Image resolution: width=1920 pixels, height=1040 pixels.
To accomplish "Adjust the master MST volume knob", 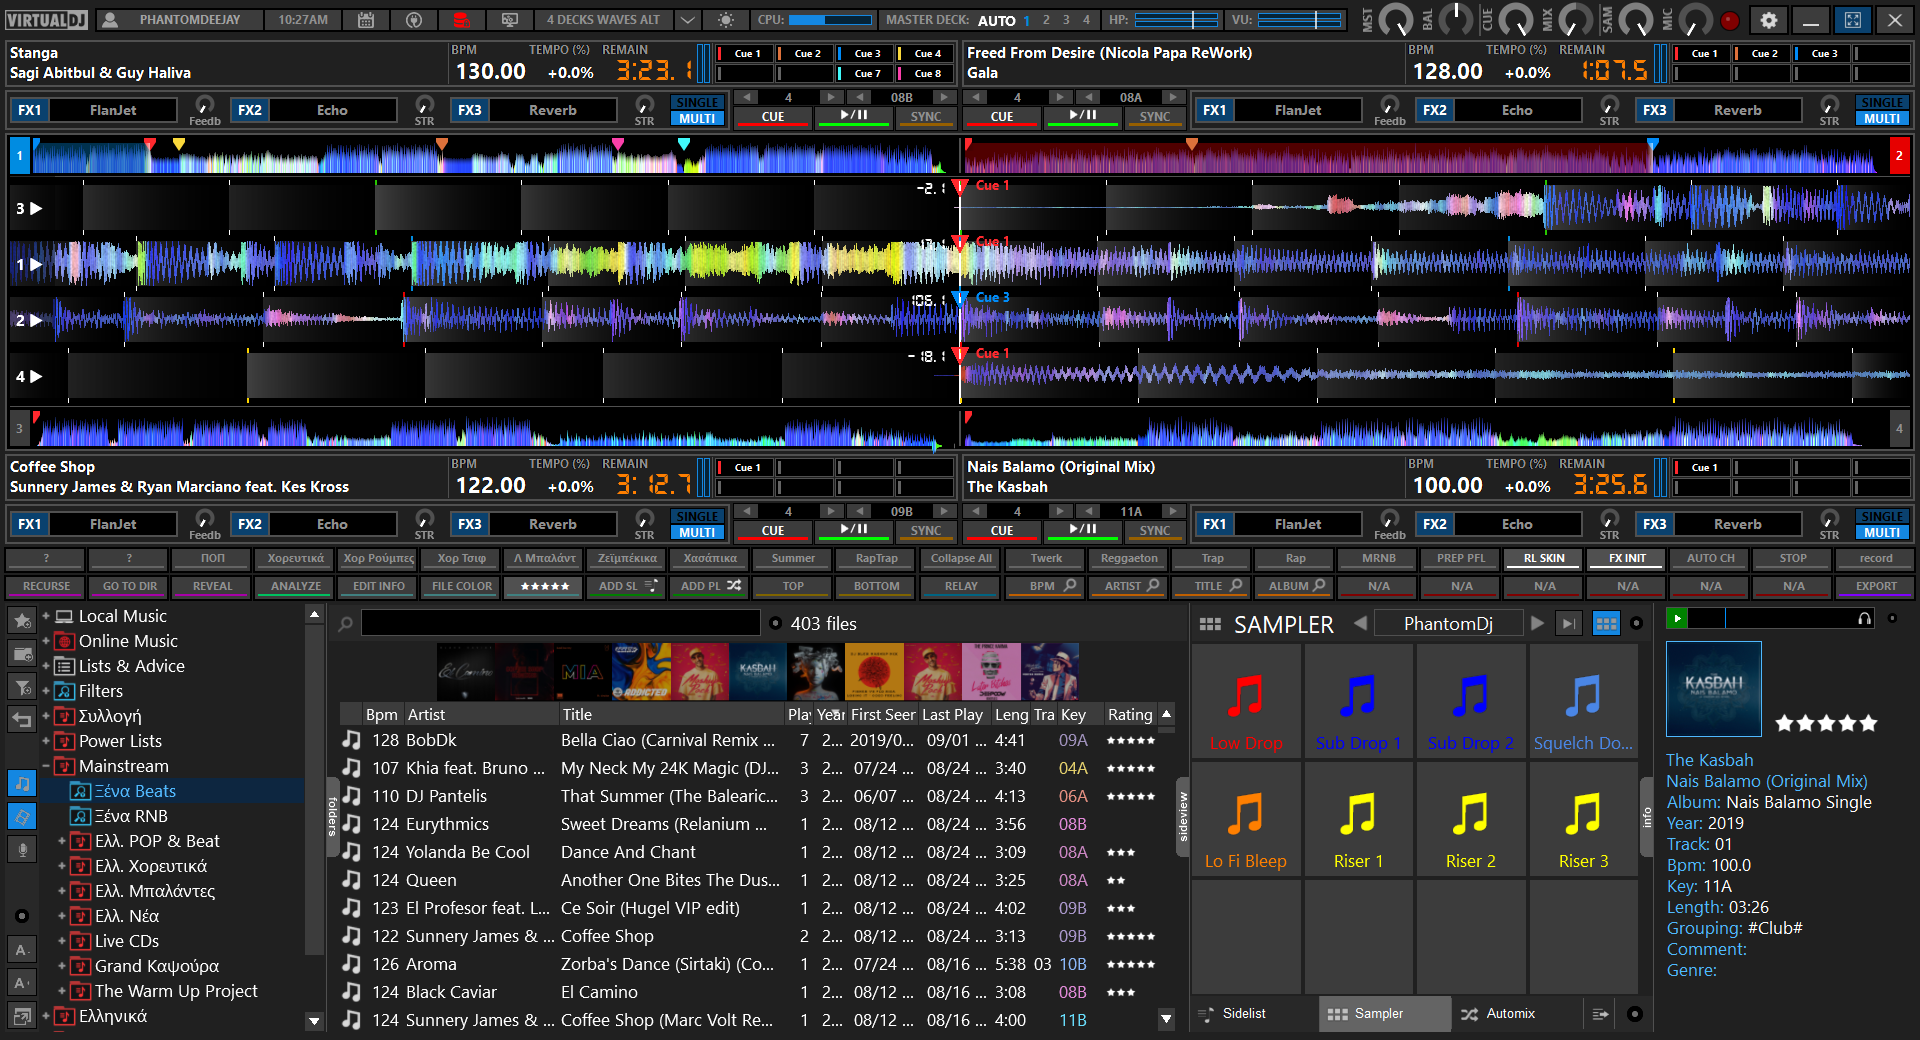I will point(1395,20).
